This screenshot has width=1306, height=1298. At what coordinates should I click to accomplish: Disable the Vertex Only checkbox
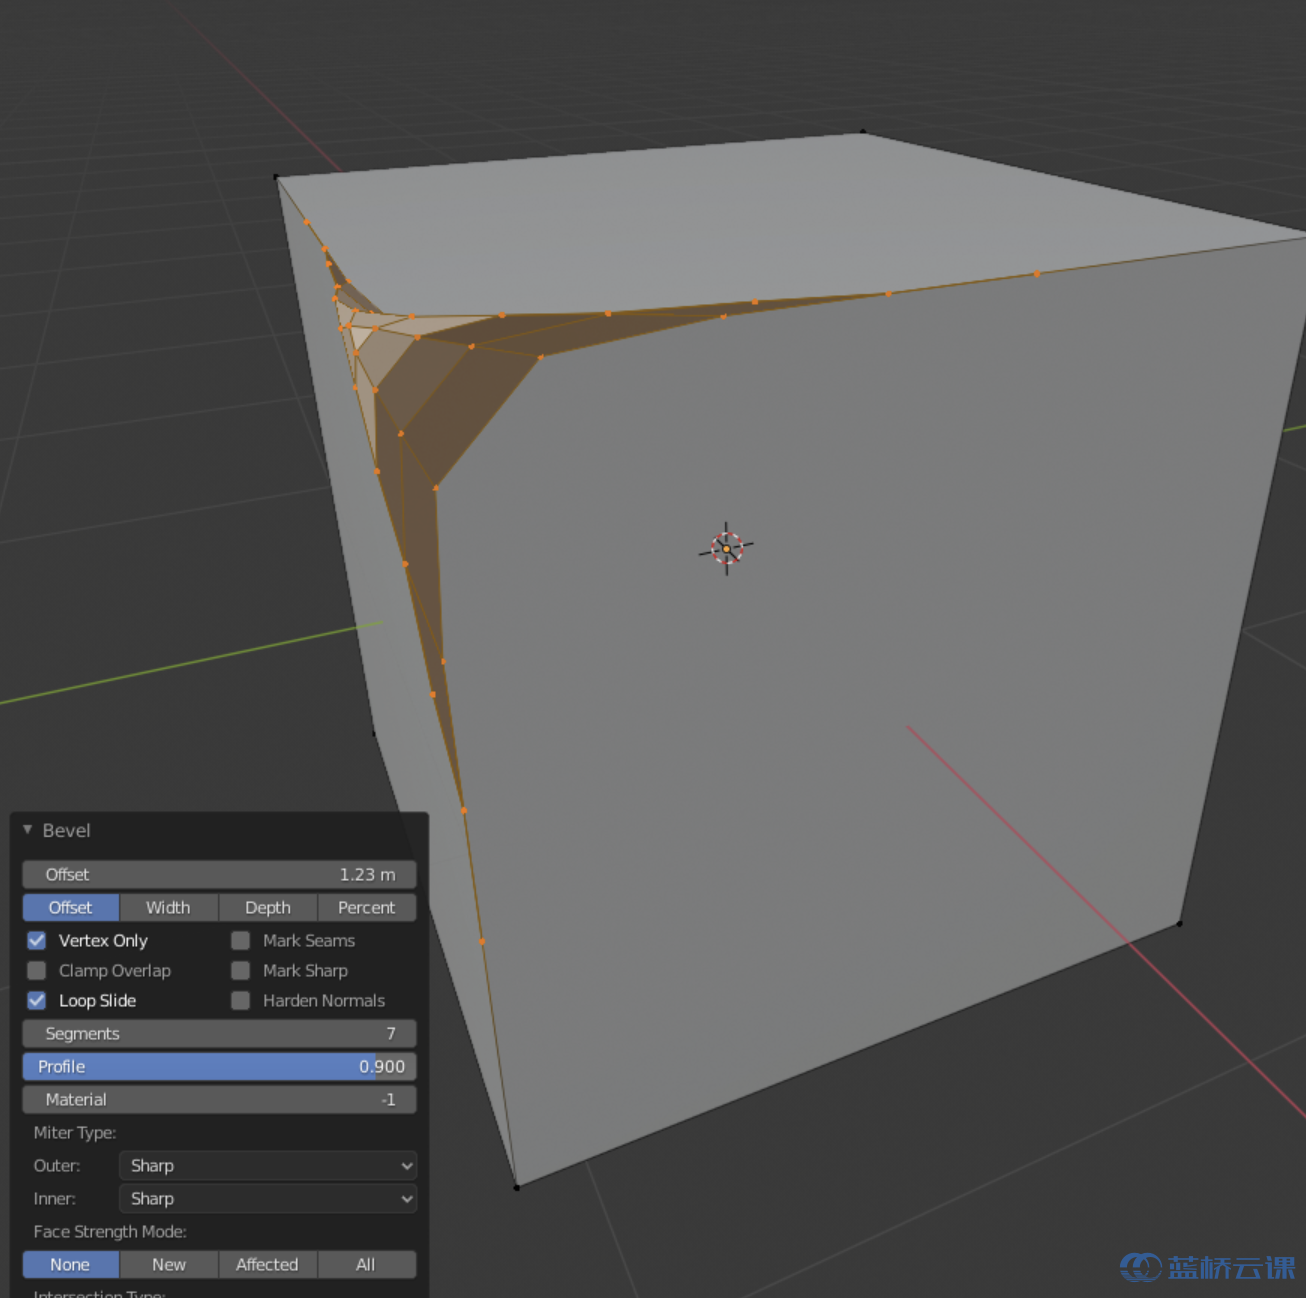click(x=37, y=940)
